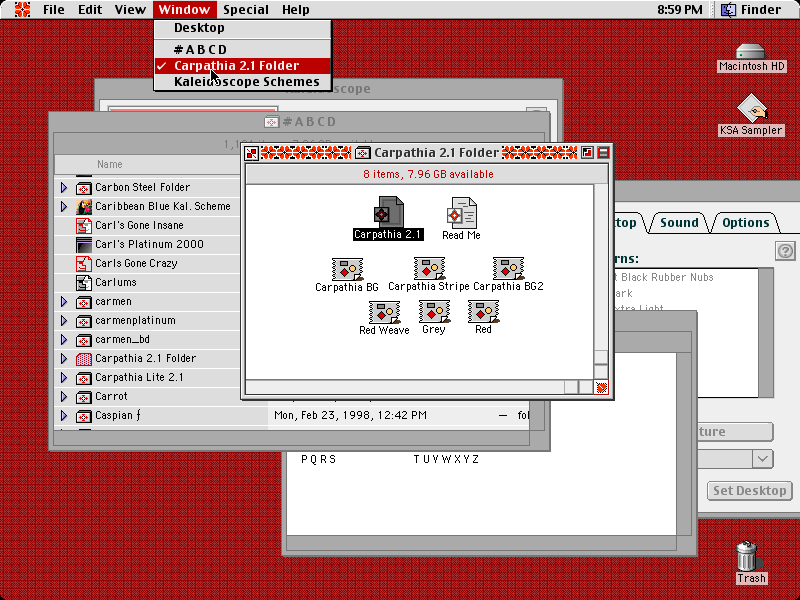
Task: Open the File menu
Action: click(54, 9)
